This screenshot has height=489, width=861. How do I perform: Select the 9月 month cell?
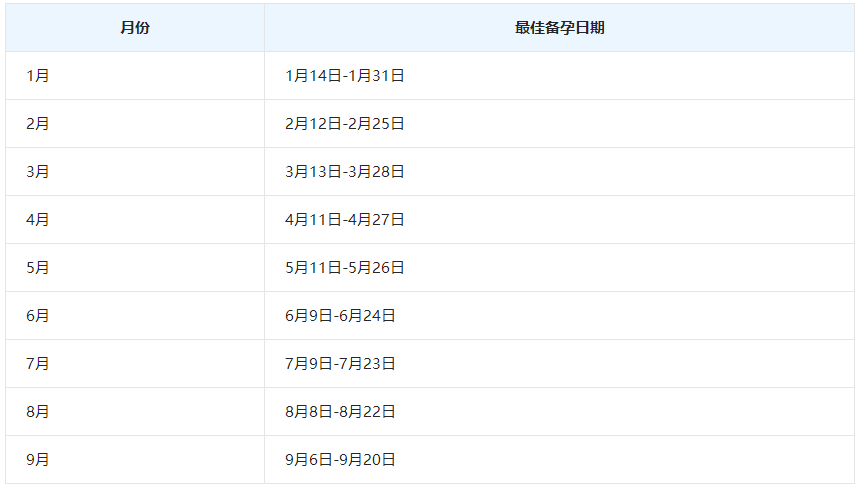click(x=38, y=460)
